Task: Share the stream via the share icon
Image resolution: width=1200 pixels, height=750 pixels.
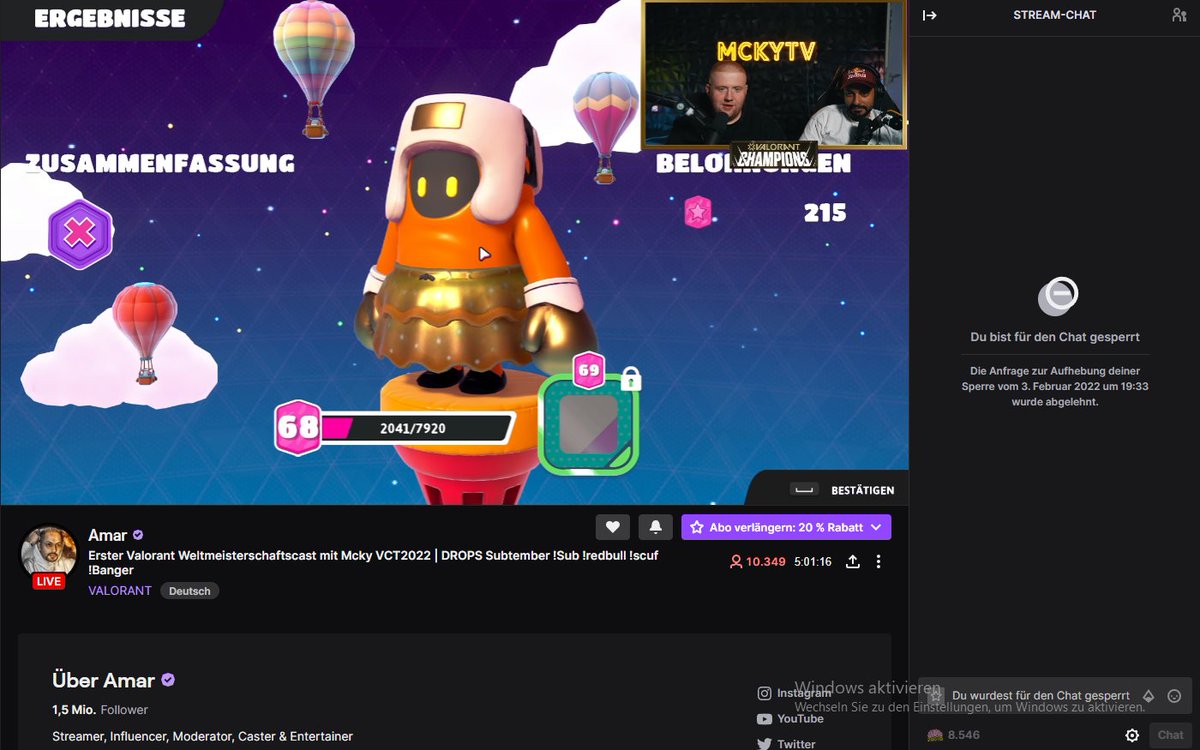Action: point(853,562)
